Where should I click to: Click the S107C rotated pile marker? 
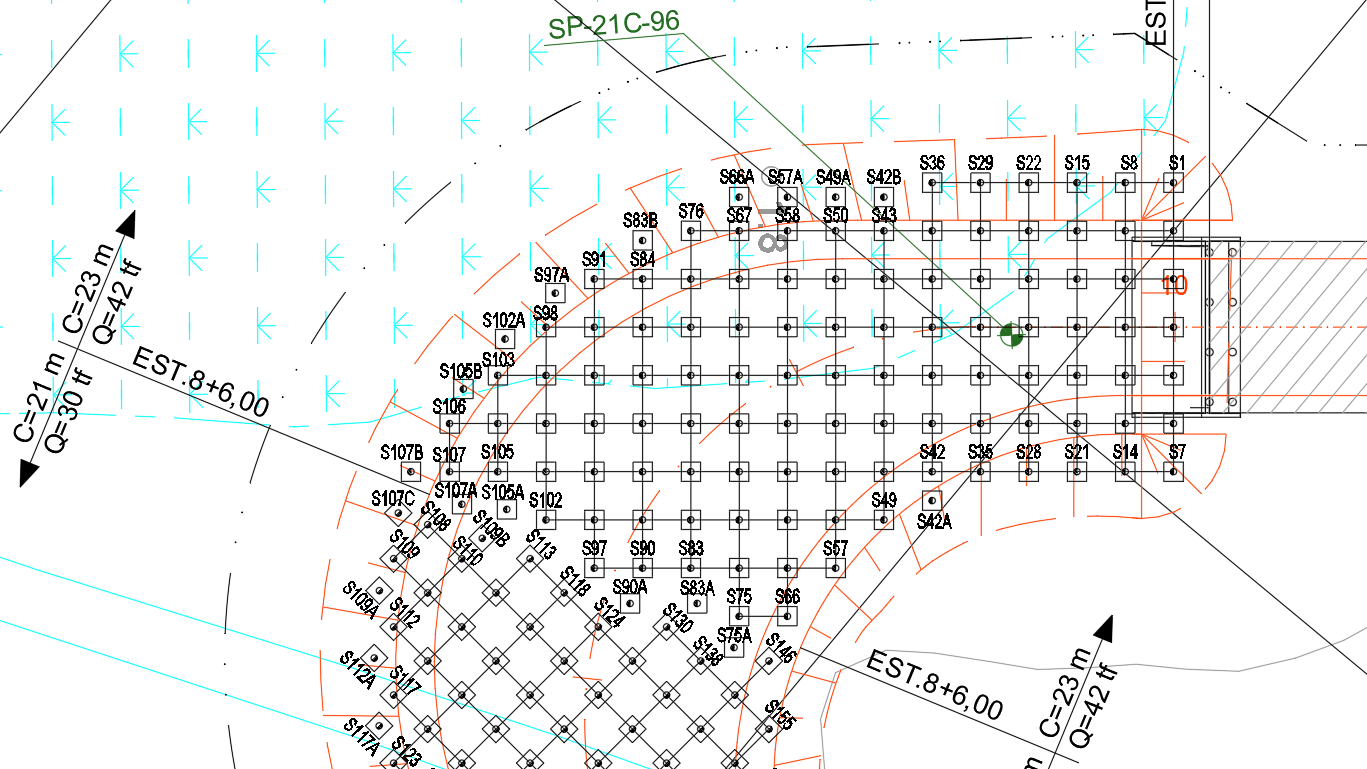(398, 513)
